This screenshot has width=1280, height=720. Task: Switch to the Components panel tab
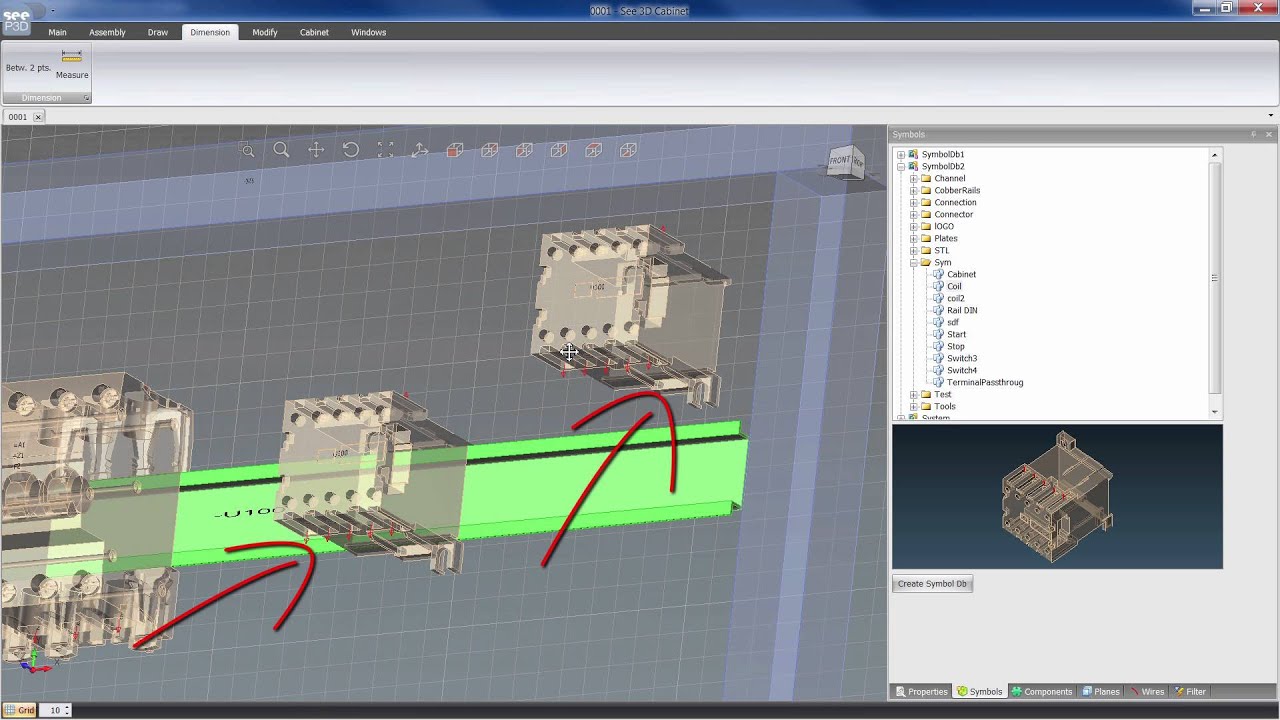1041,691
